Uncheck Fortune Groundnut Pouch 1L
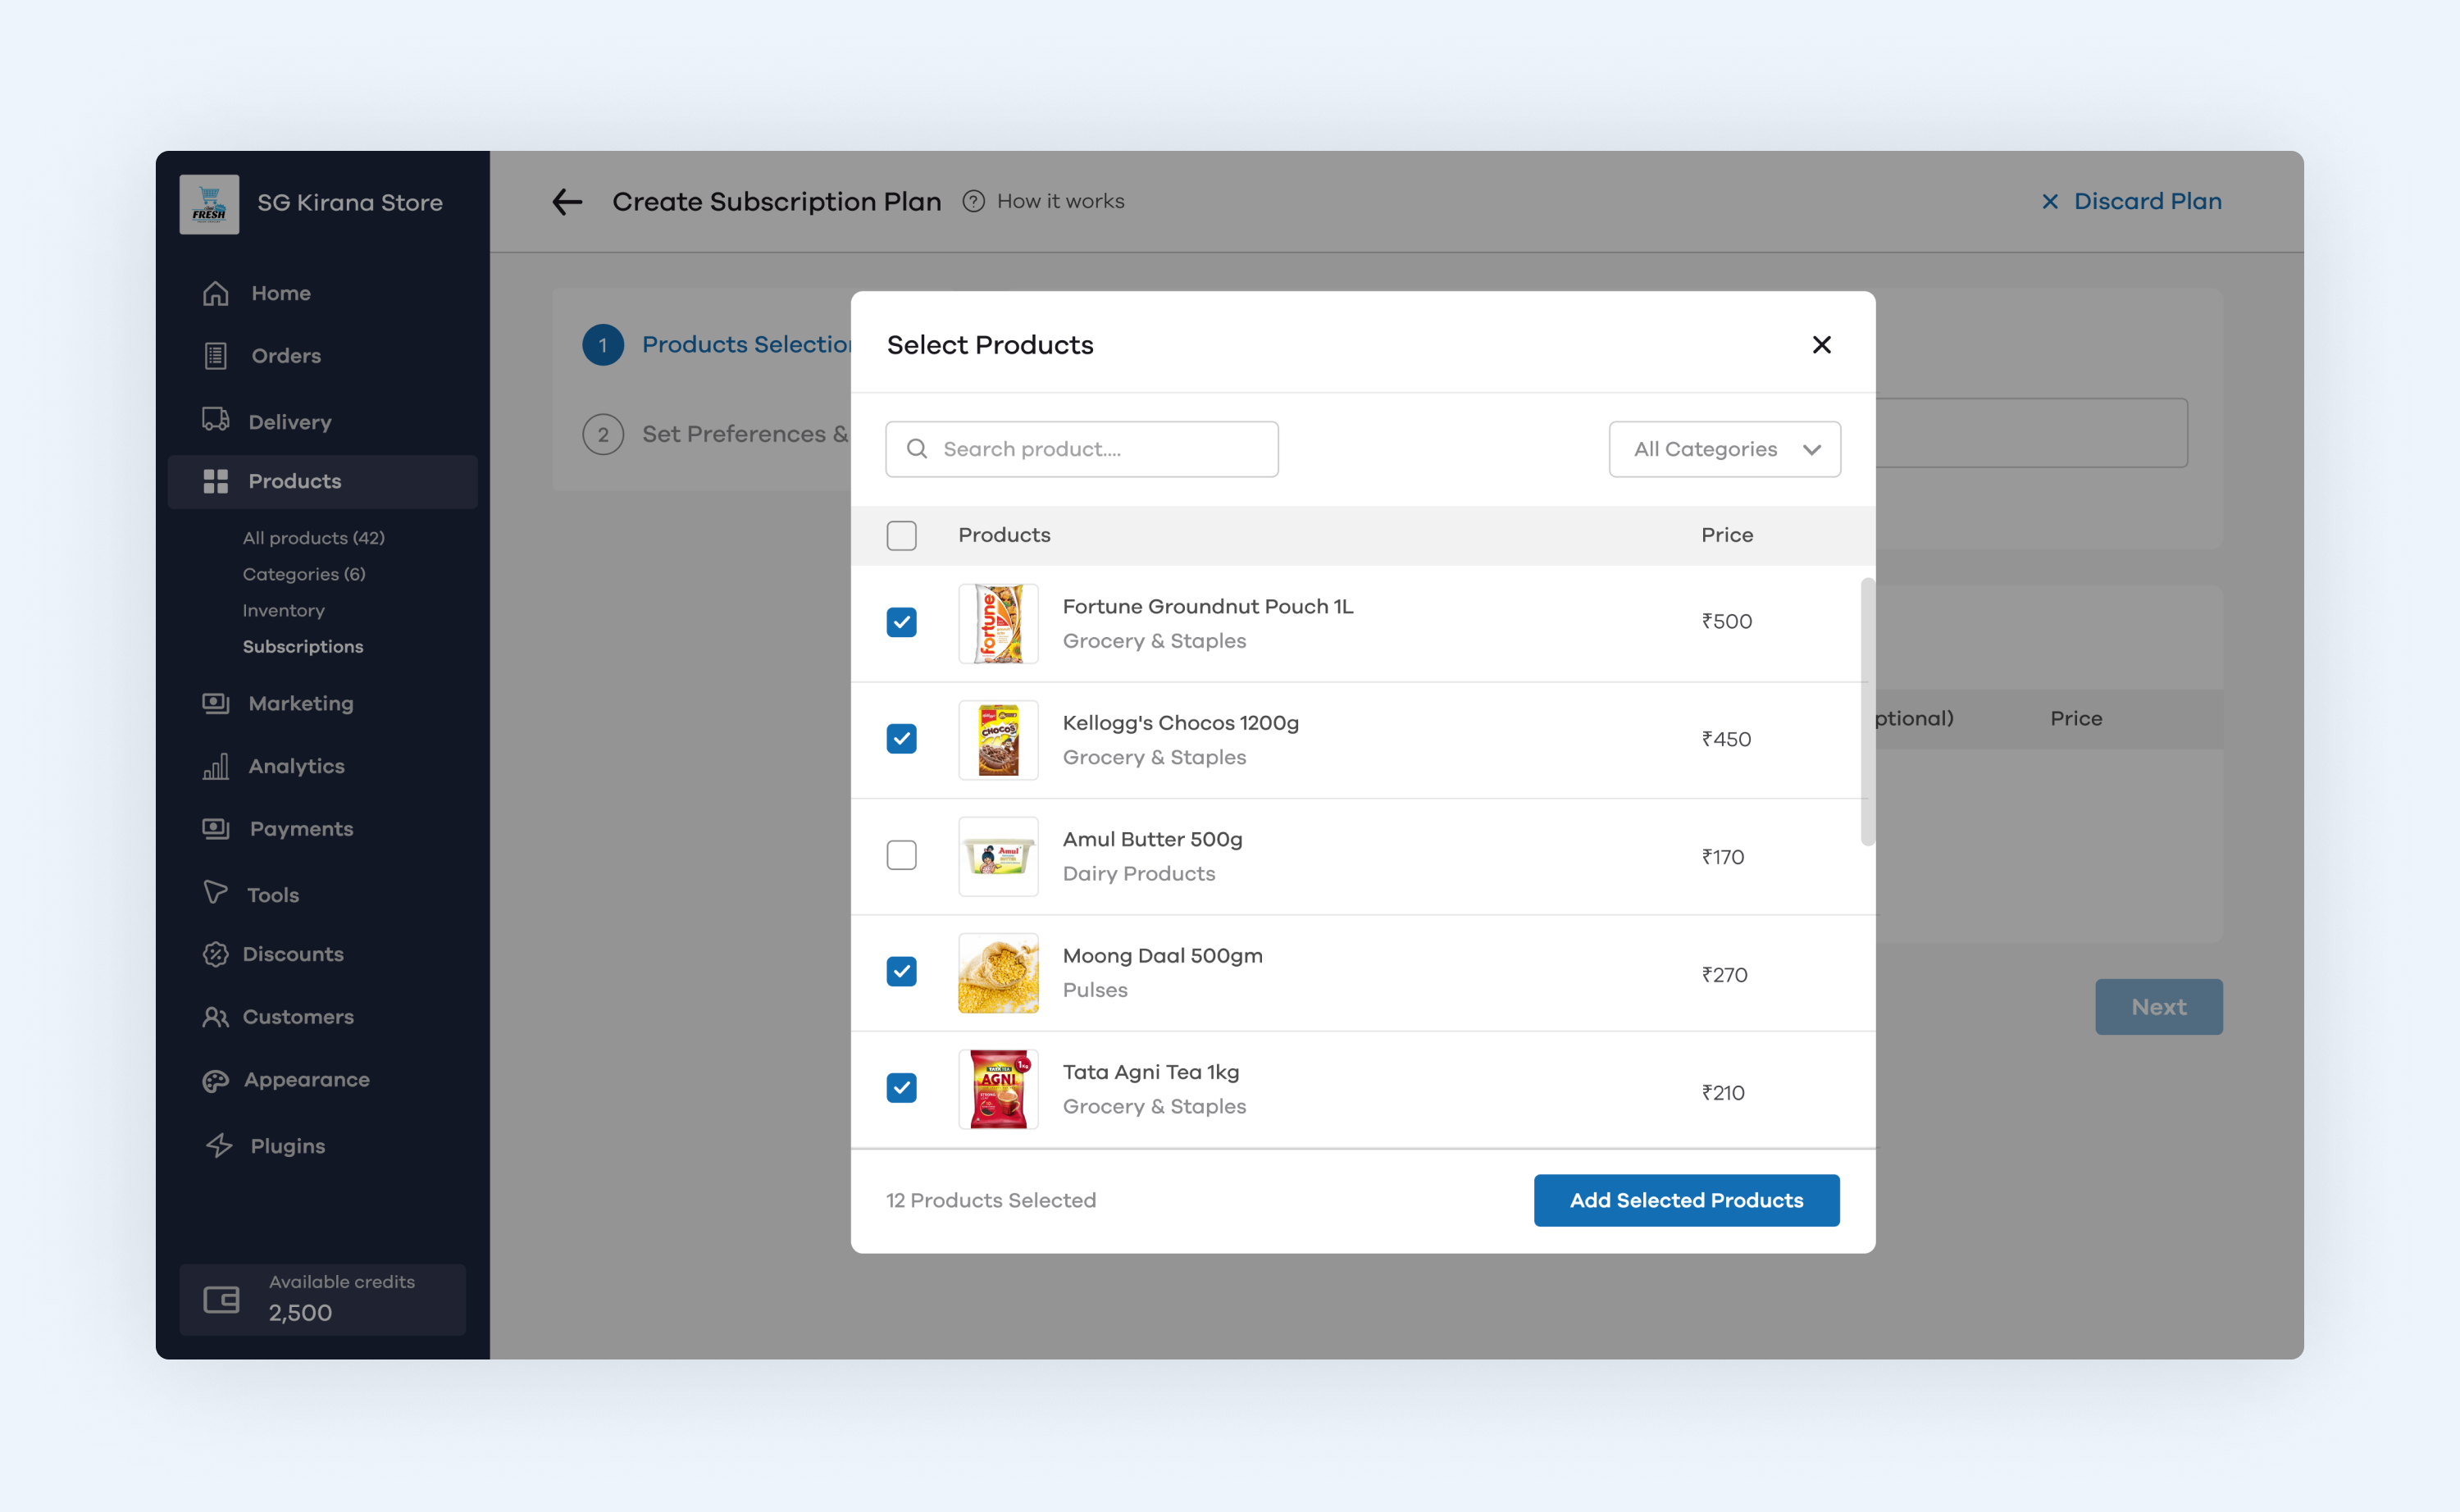2460x1512 pixels. click(x=901, y=622)
